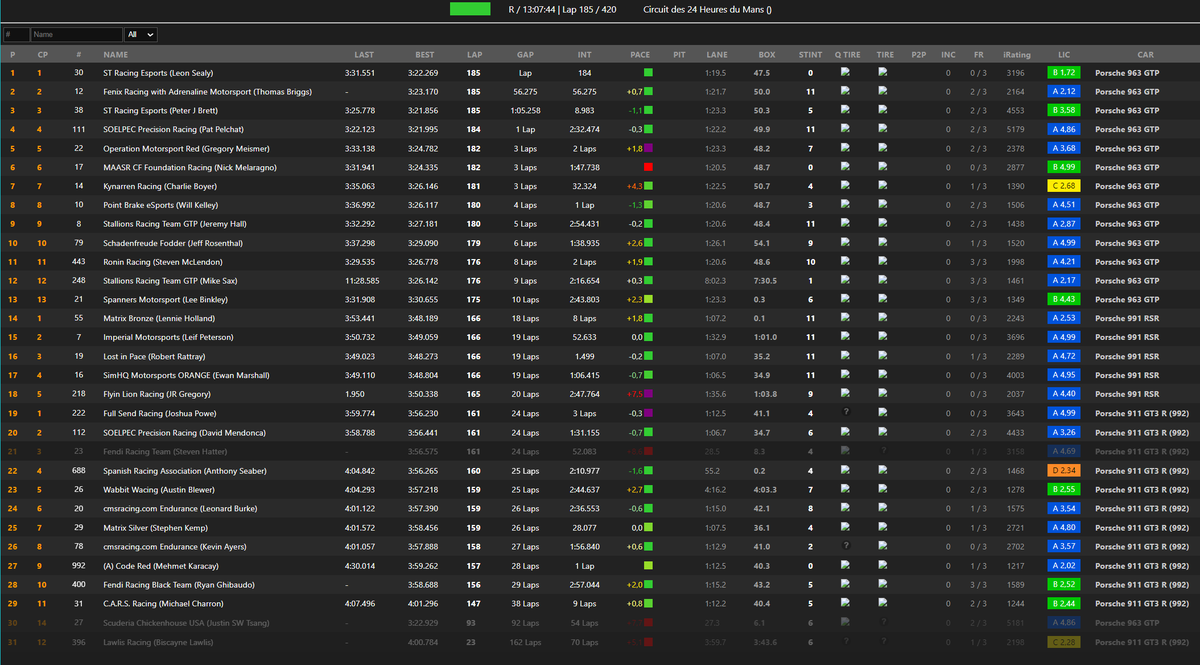The image size is (1200, 665).
Task: Click the red pace square for MAASR CF Foundation
Action: 648,167
